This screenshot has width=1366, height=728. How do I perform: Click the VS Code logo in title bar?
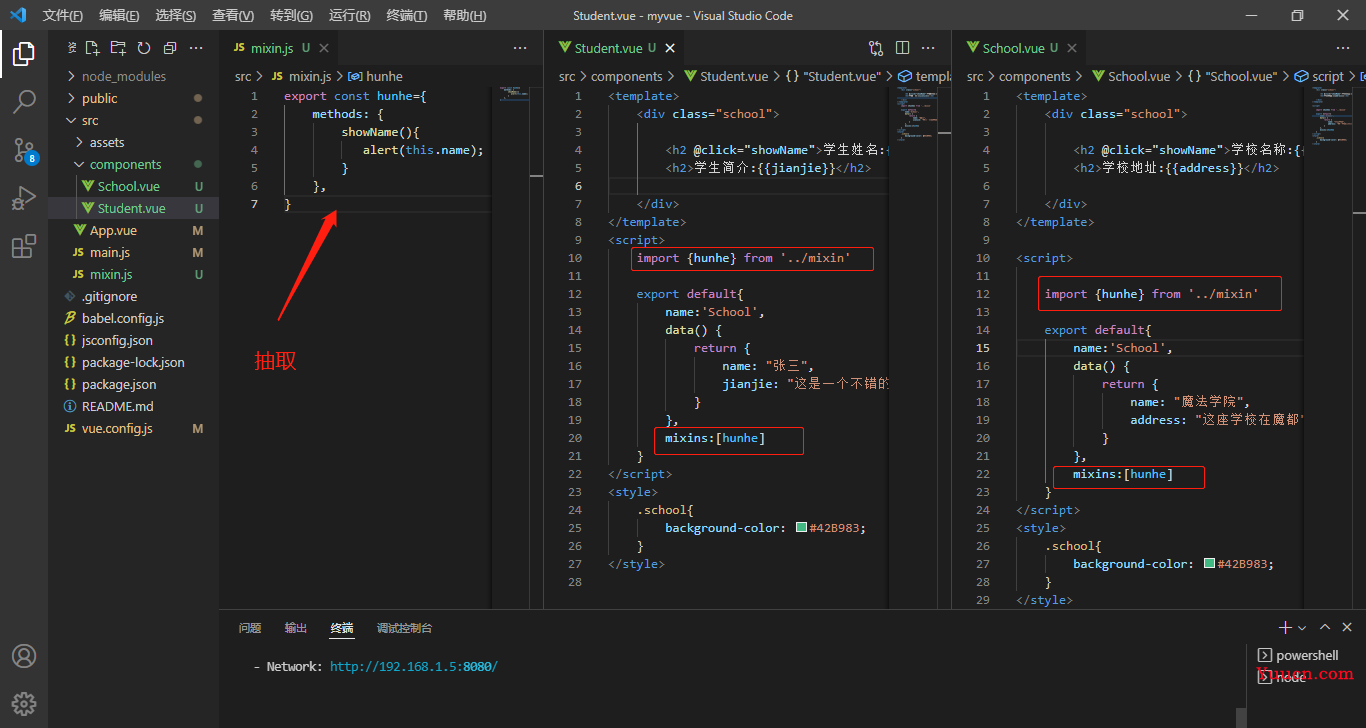point(17,15)
